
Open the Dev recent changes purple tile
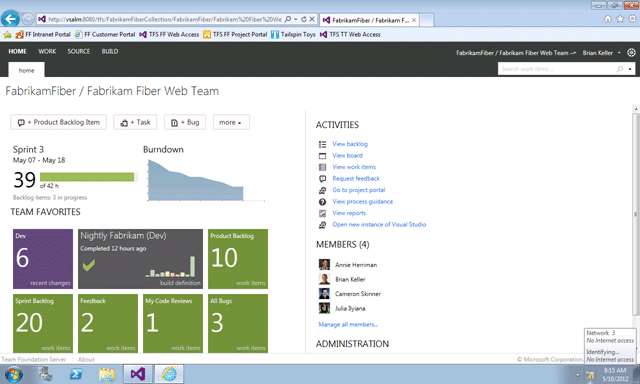coord(43,259)
